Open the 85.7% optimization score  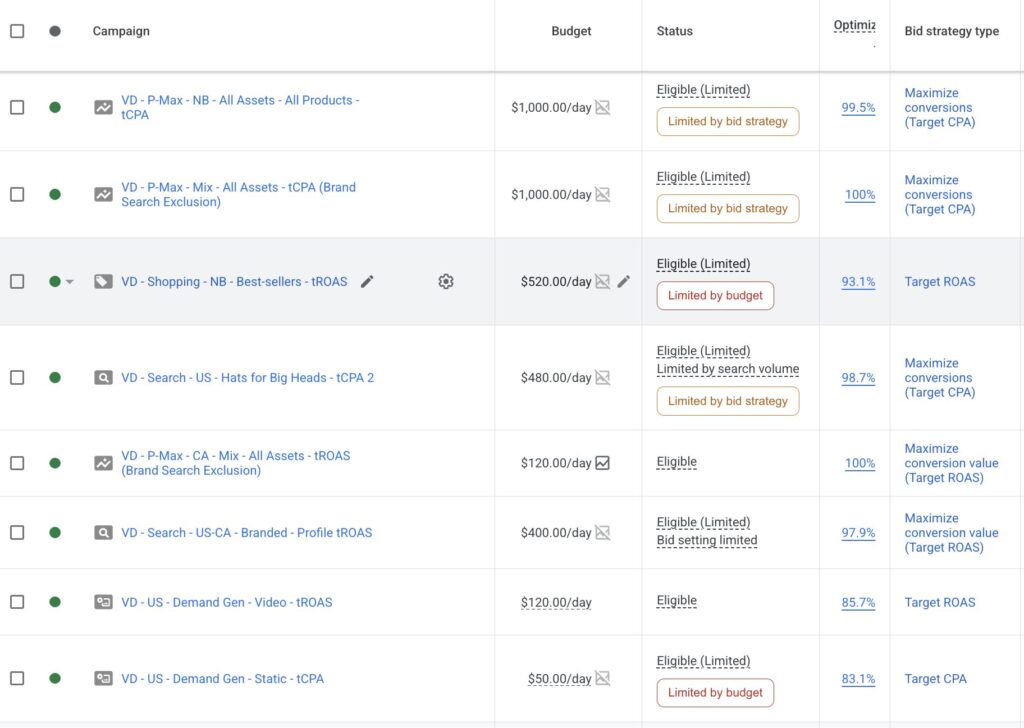click(858, 603)
